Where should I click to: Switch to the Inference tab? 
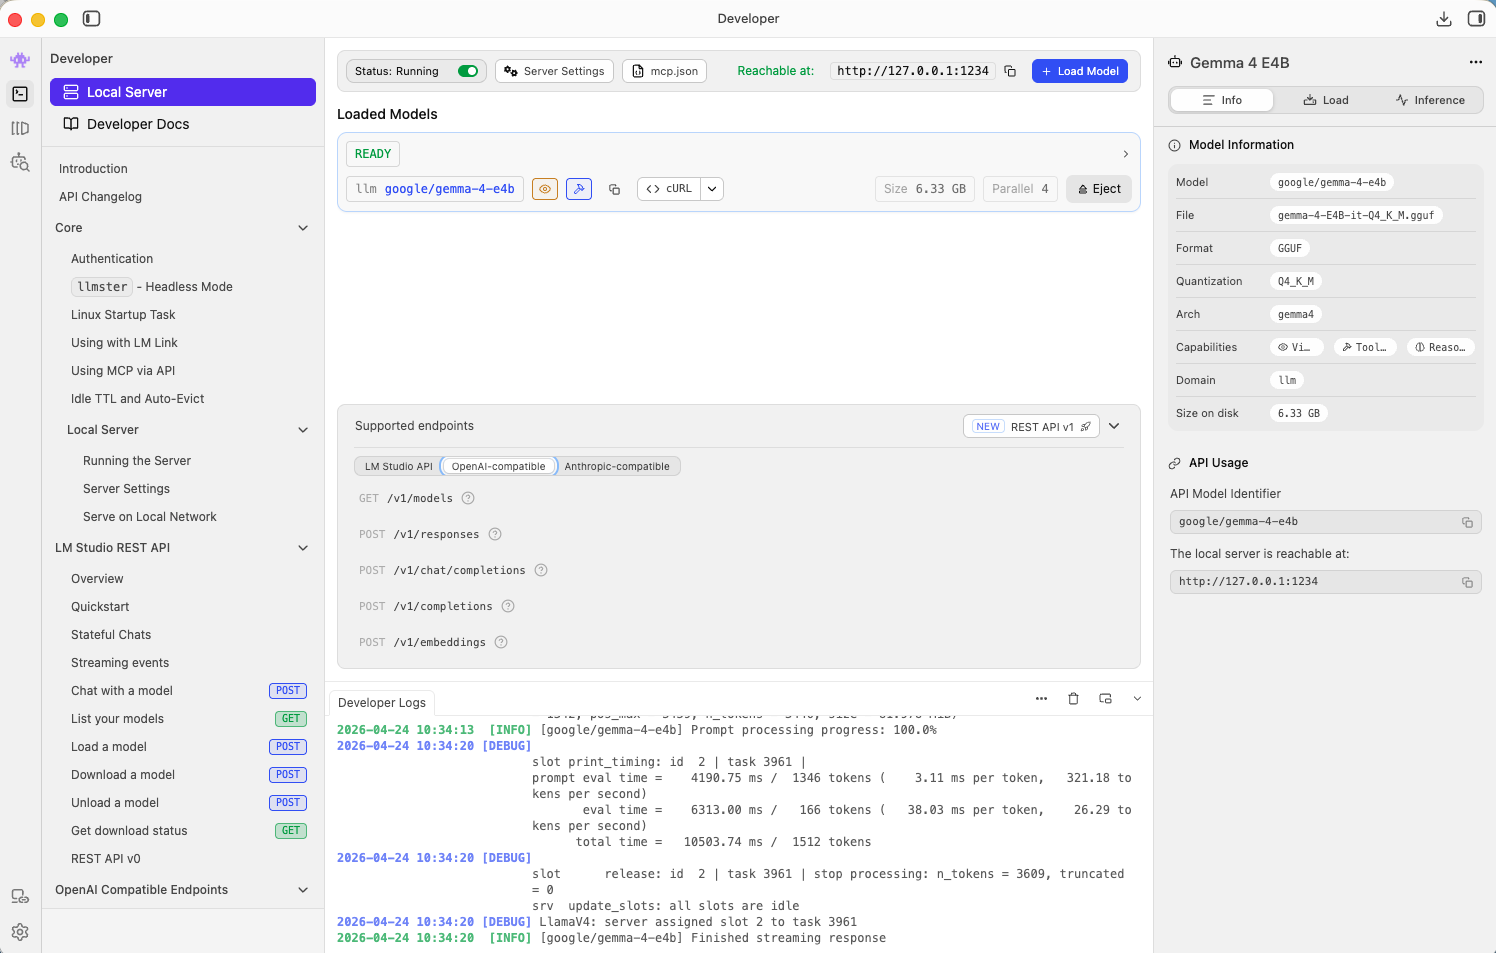pyautogui.click(x=1430, y=100)
